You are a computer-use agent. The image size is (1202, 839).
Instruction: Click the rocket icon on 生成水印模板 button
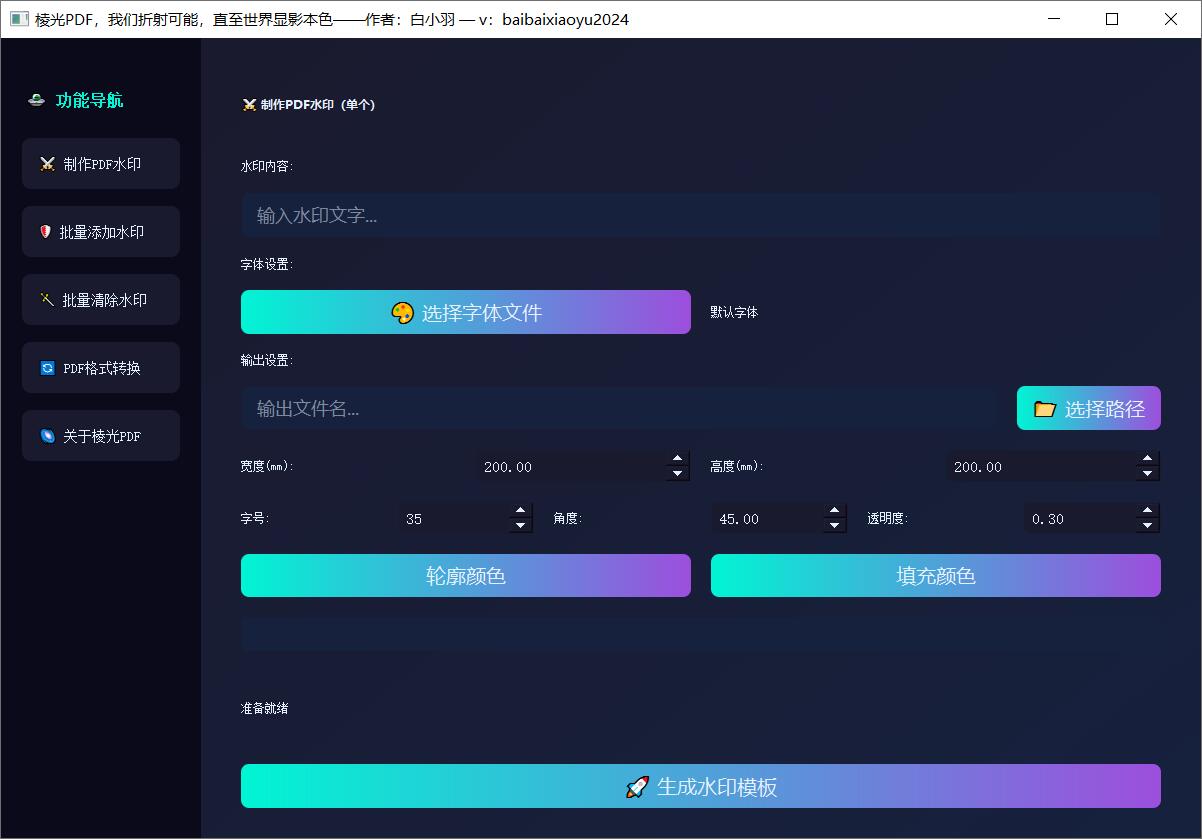(x=635, y=786)
